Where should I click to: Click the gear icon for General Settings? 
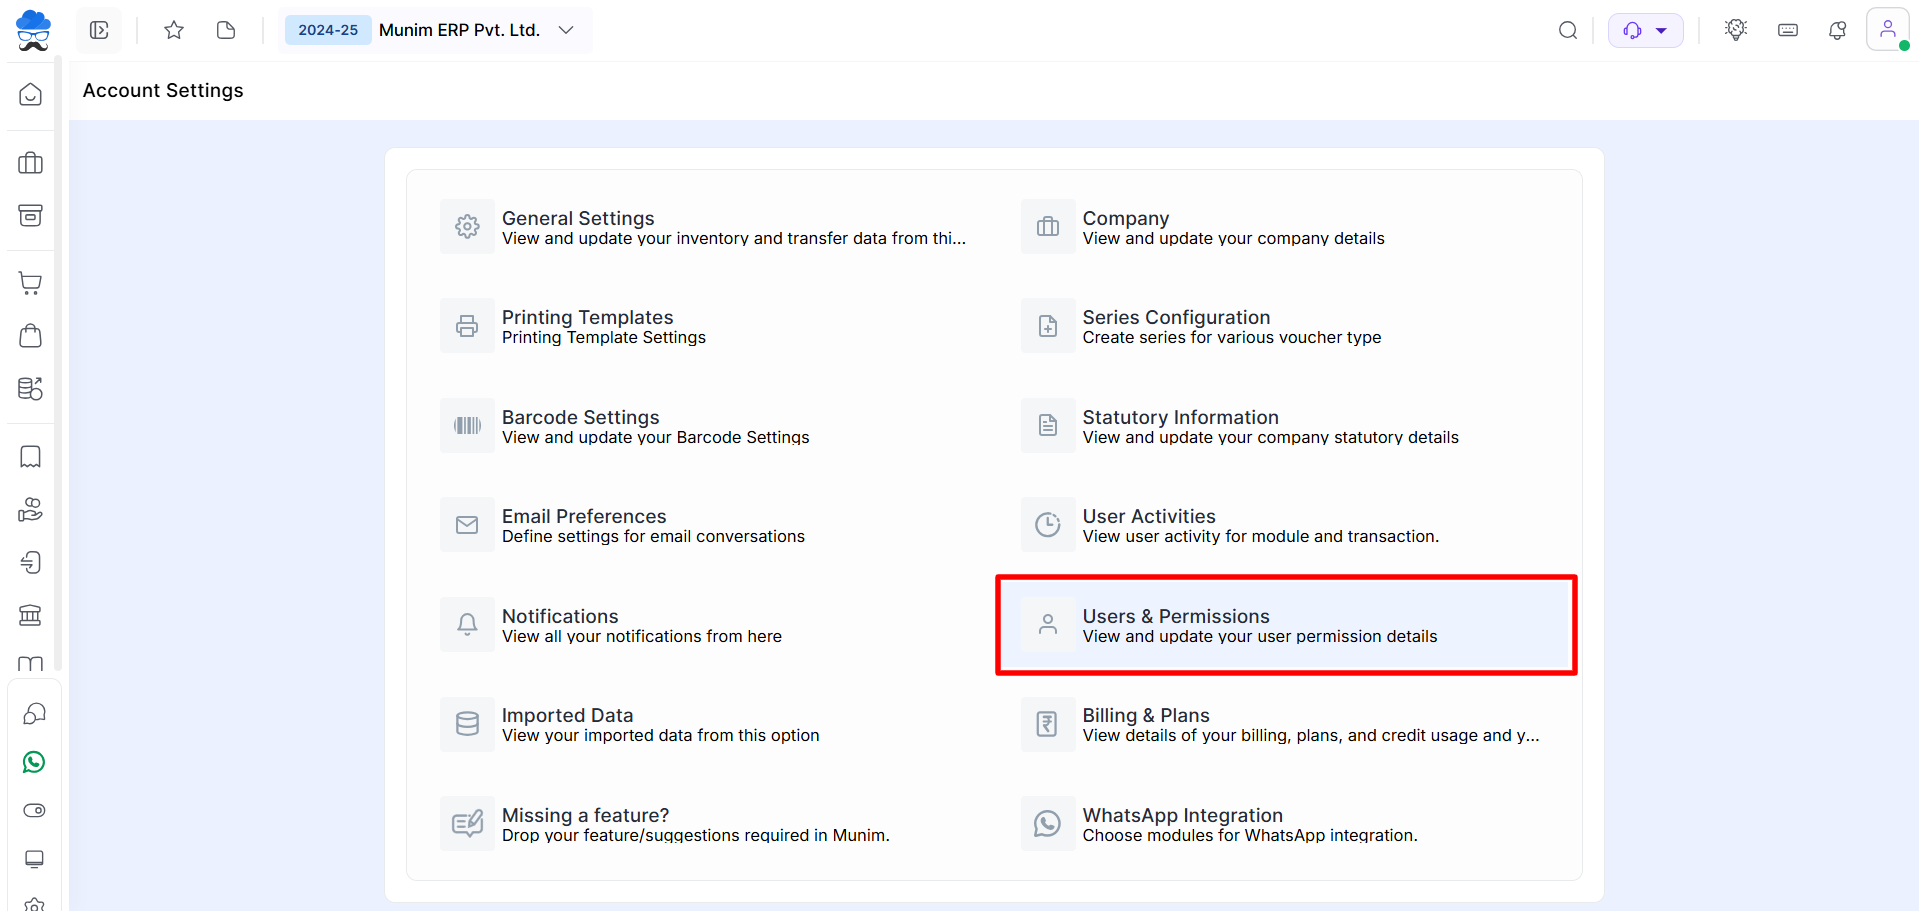(x=467, y=227)
